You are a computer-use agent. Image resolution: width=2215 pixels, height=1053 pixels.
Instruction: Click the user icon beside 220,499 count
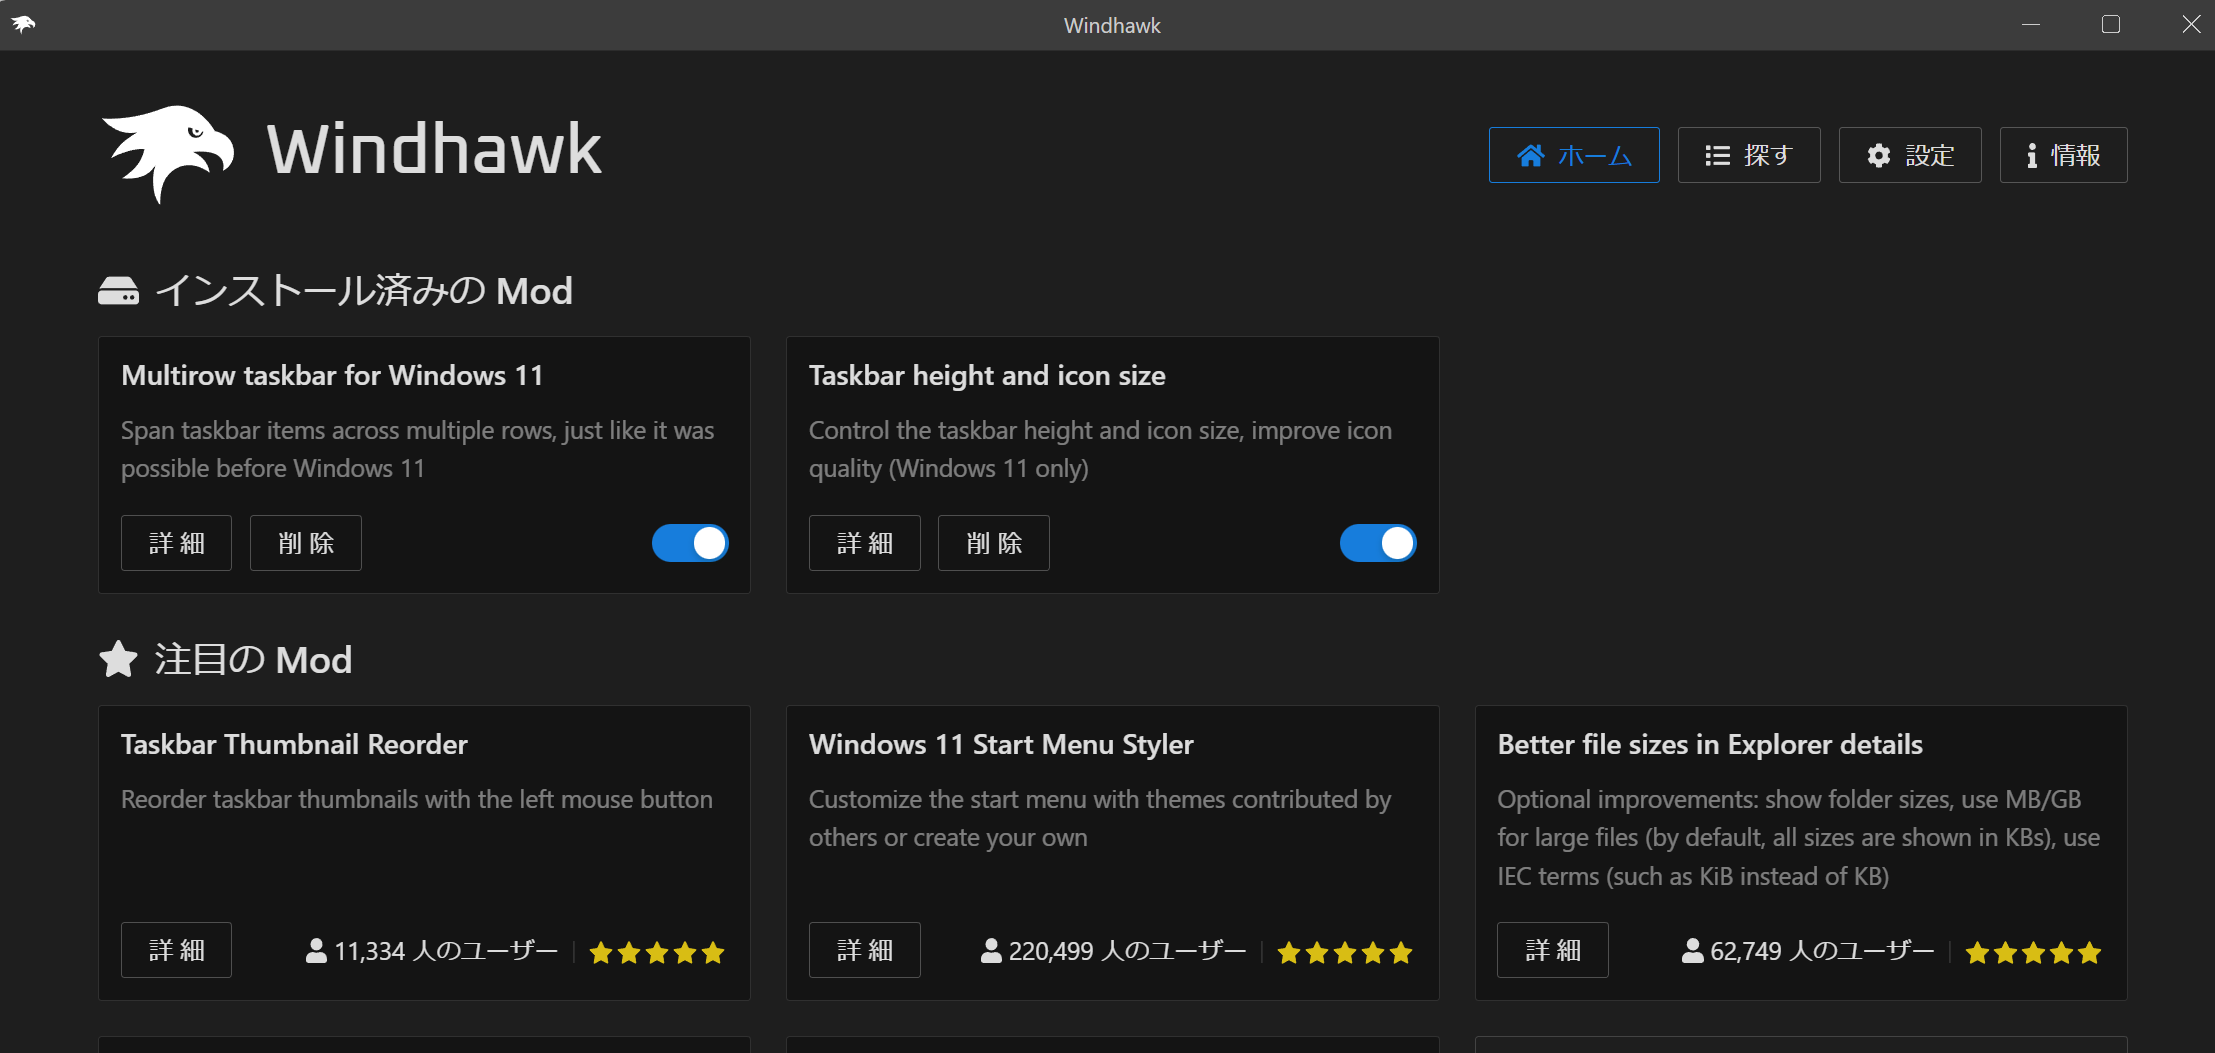(x=991, y=950)
